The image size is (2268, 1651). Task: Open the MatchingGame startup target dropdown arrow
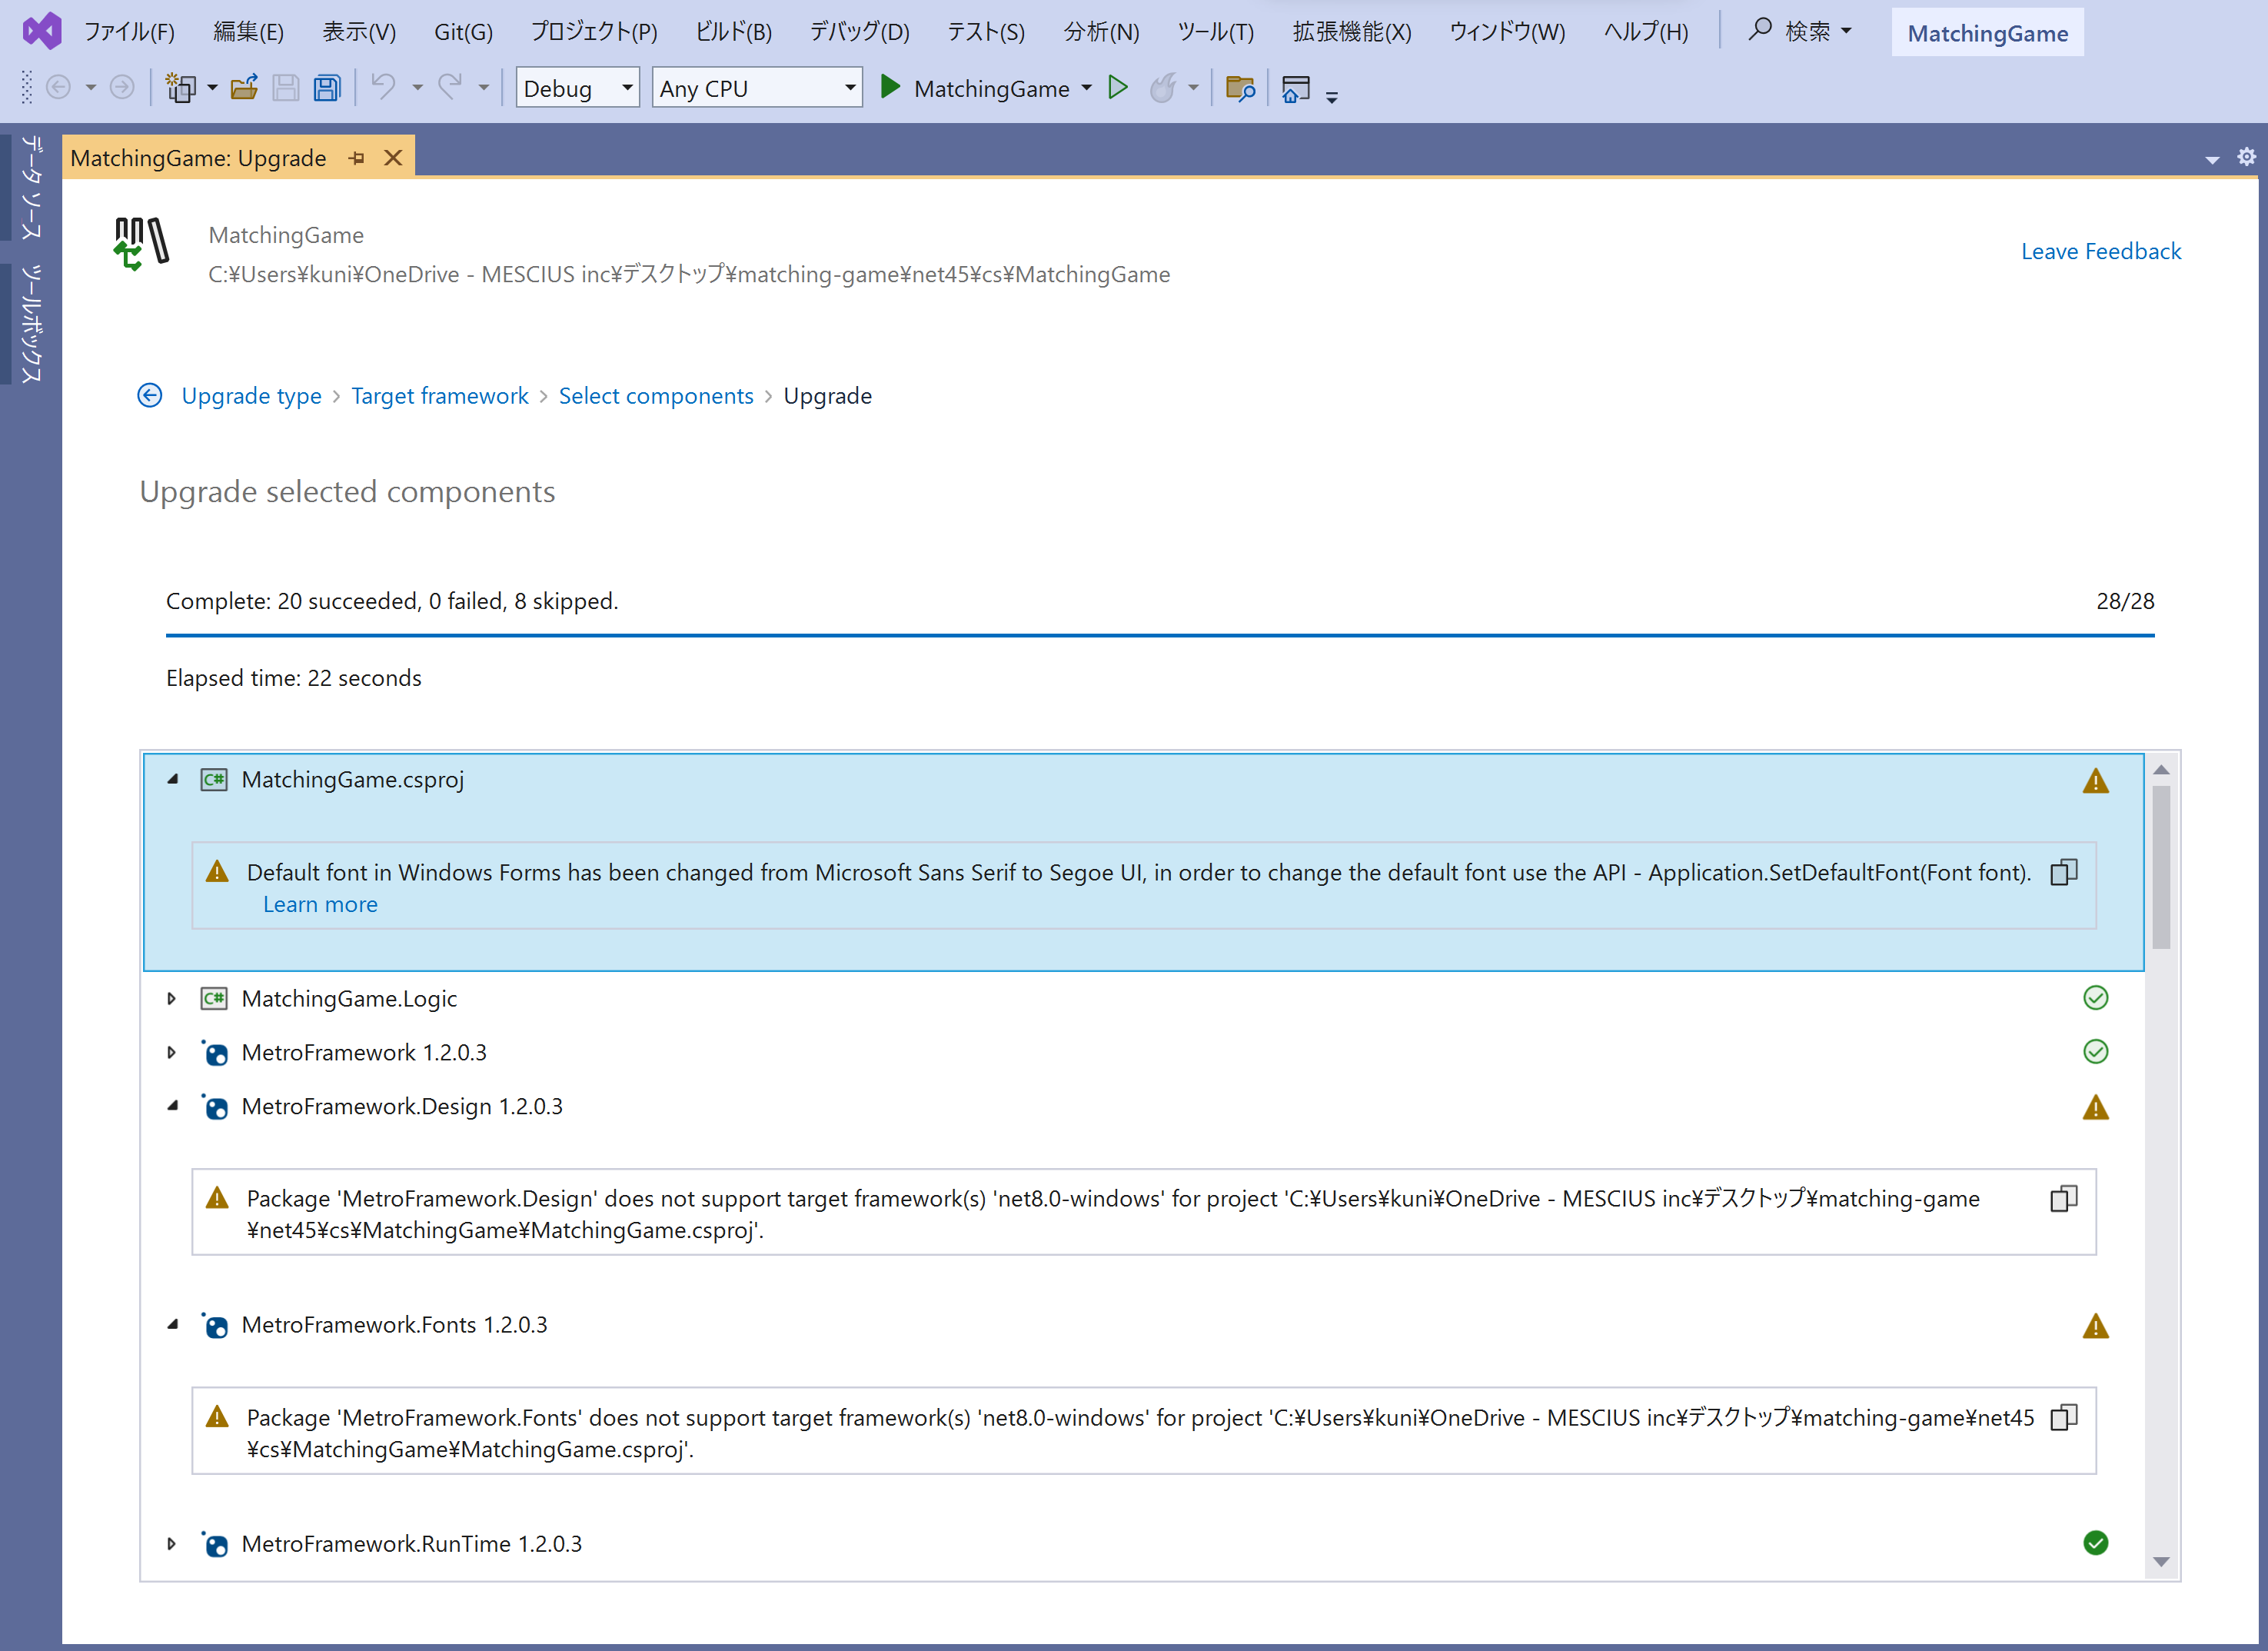click(1087, 88)
